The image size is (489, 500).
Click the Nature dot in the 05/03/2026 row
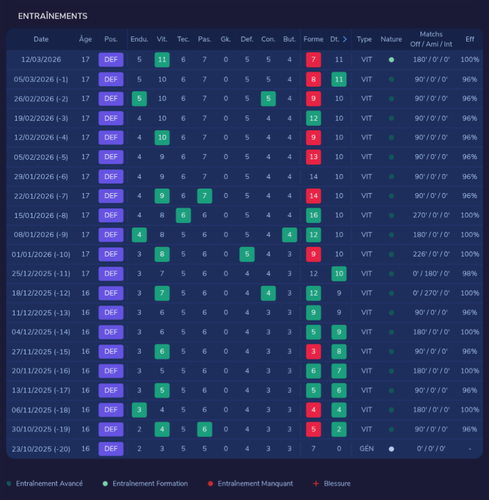[x=391, y=79]
